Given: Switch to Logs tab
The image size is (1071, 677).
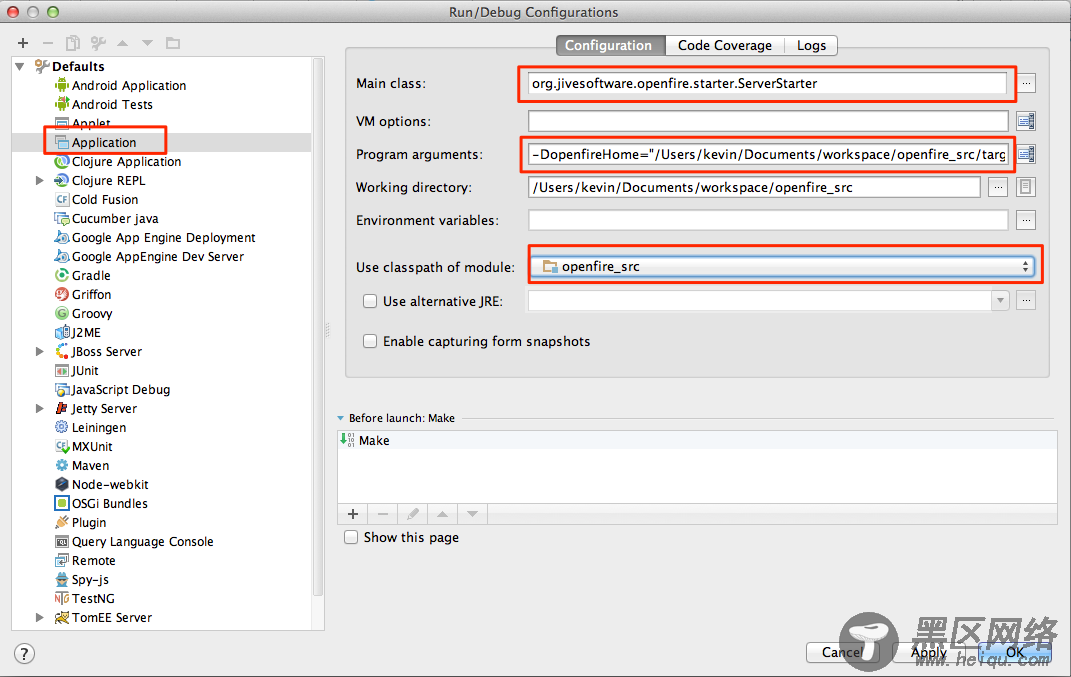Looking at the screenshot, I should pyautogui.click(x=811, y=45).
